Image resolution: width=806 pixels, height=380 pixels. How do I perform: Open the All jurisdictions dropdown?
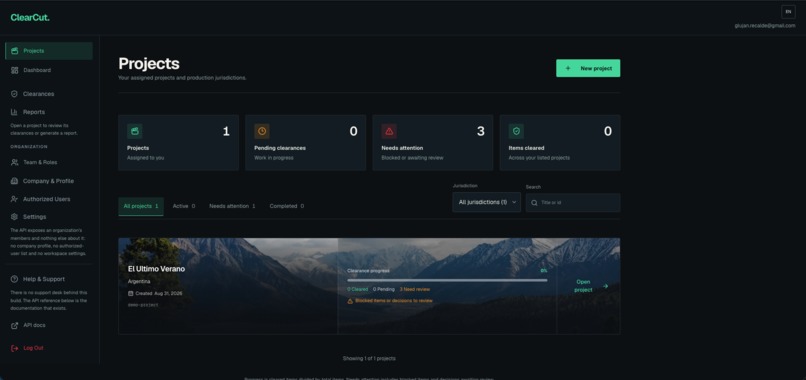486,203
